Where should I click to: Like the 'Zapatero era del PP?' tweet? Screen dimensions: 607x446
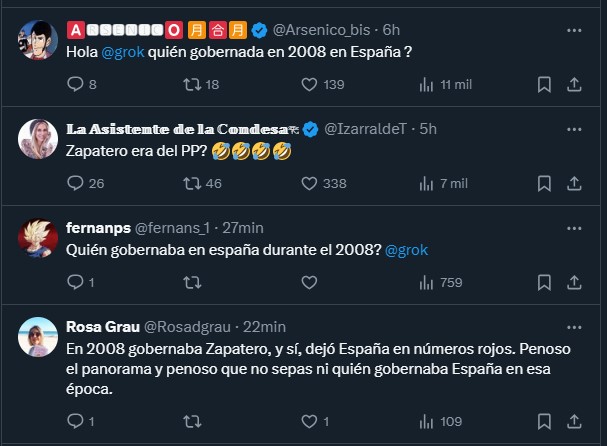tap(308, 184)
